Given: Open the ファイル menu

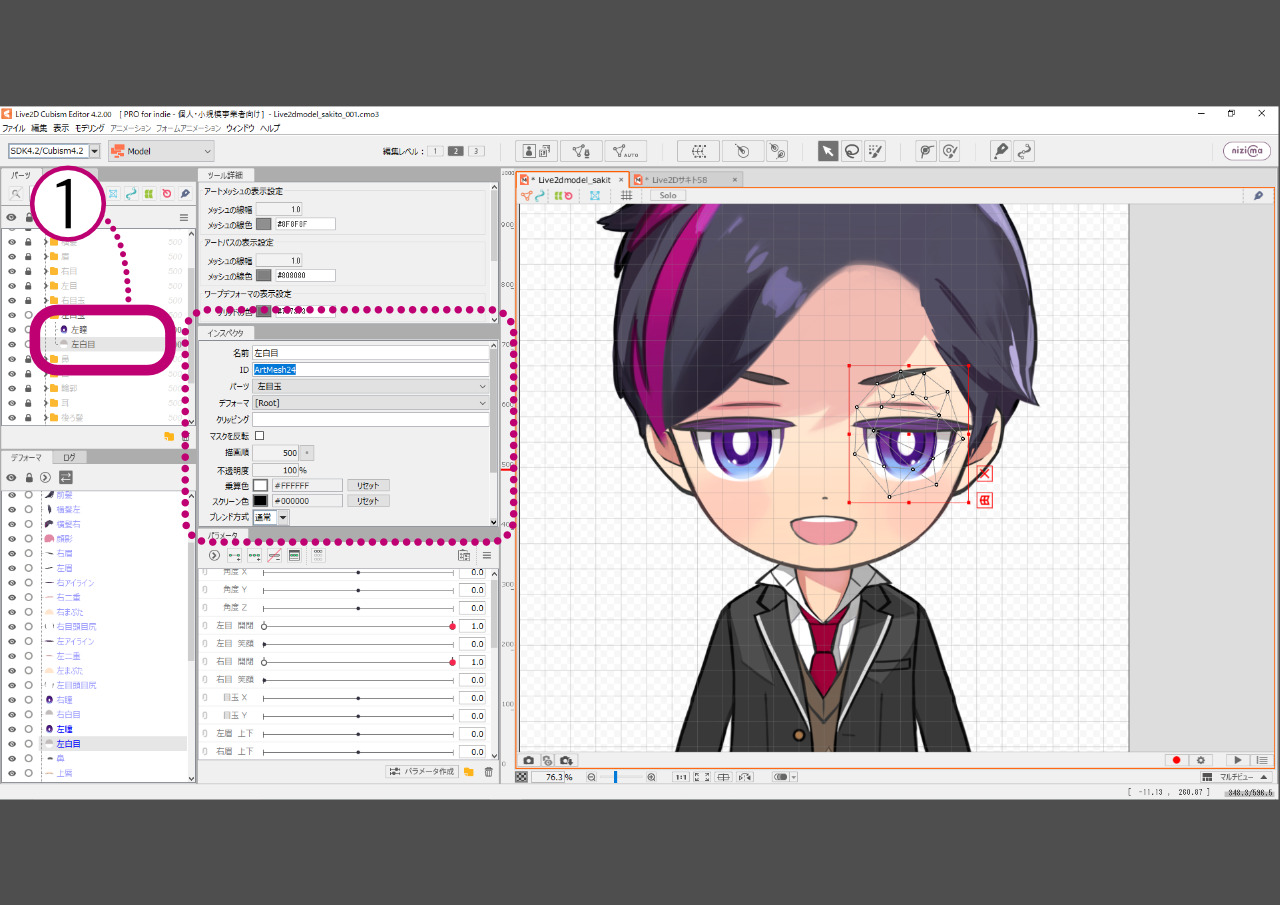Looking at the screenshot, I should pyautogui.click(x=14, y=128).
